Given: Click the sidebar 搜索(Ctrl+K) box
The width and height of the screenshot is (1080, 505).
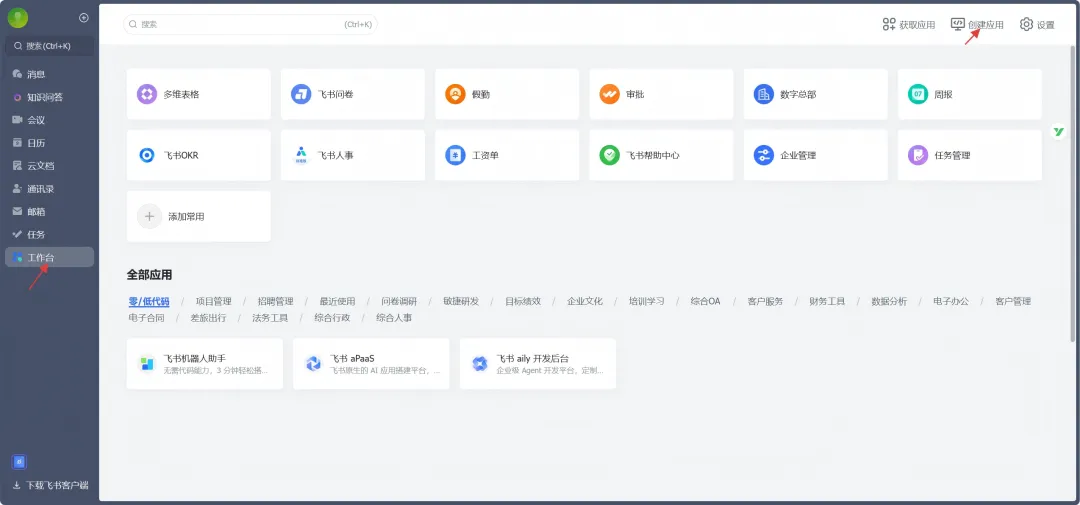Looking at the screenshot, I should tap(50, 46).
